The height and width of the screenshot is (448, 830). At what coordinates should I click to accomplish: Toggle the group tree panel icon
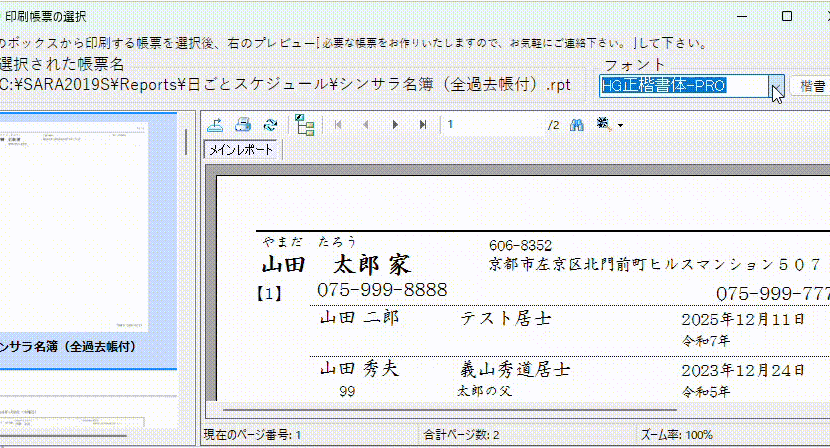pyautogui.click(x=306, y=125)
